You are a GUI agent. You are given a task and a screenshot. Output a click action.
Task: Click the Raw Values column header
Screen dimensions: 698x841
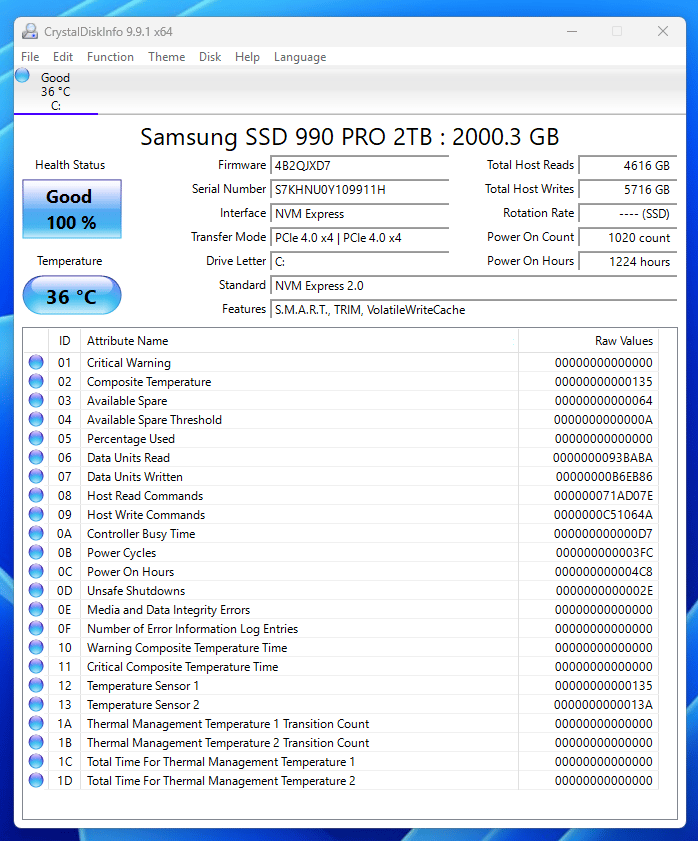[589, 341]
